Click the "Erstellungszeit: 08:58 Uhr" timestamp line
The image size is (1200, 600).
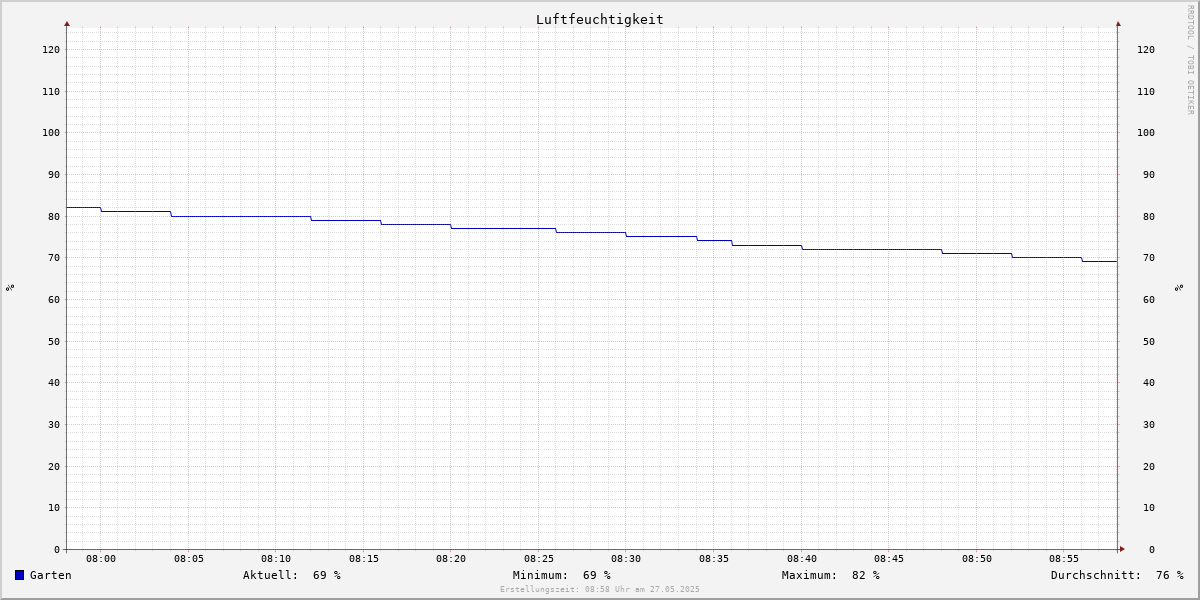(x=600, y=589)
